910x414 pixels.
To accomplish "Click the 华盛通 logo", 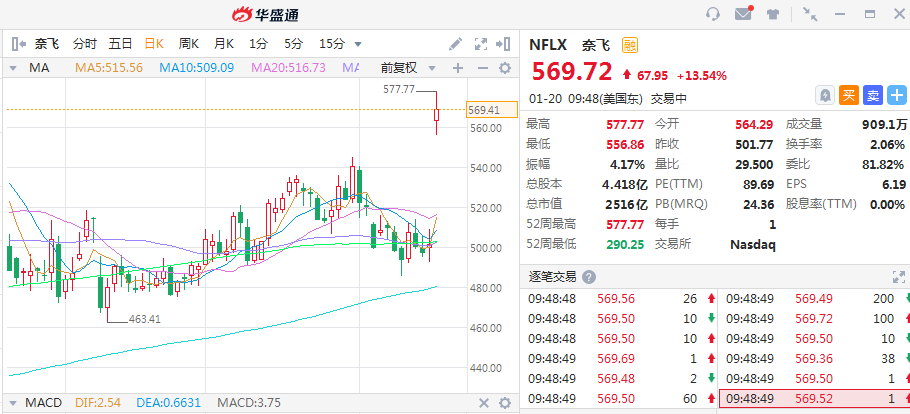I will coord(265,15).
